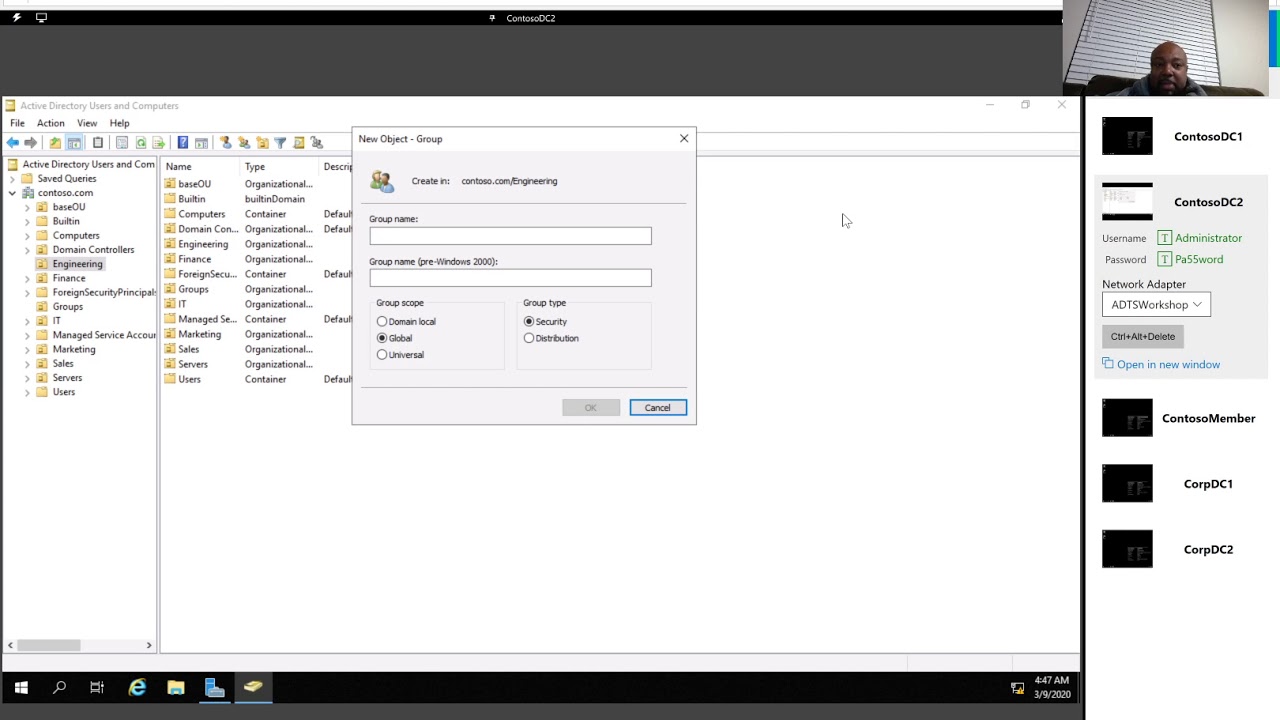Open the Action menu
Viewport: 1280px width, 720px height.
click(x=50, y=123)
